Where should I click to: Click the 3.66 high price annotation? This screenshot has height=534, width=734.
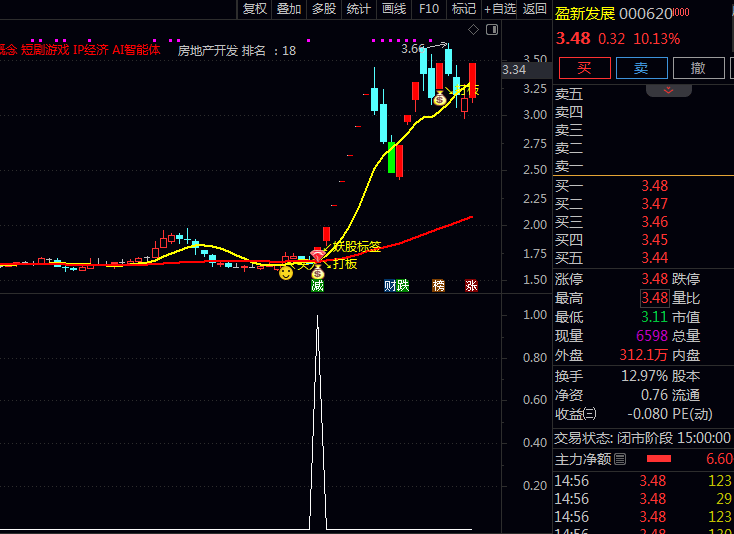click(413, 49)
